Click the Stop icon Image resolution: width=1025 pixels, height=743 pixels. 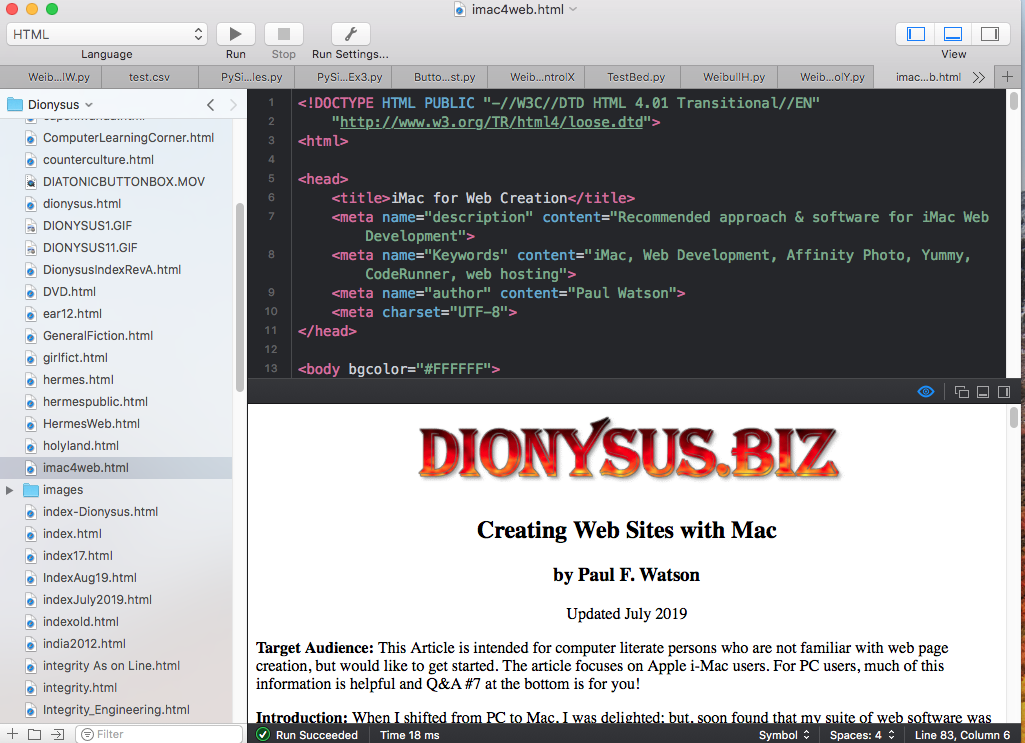tap(283, 32)
